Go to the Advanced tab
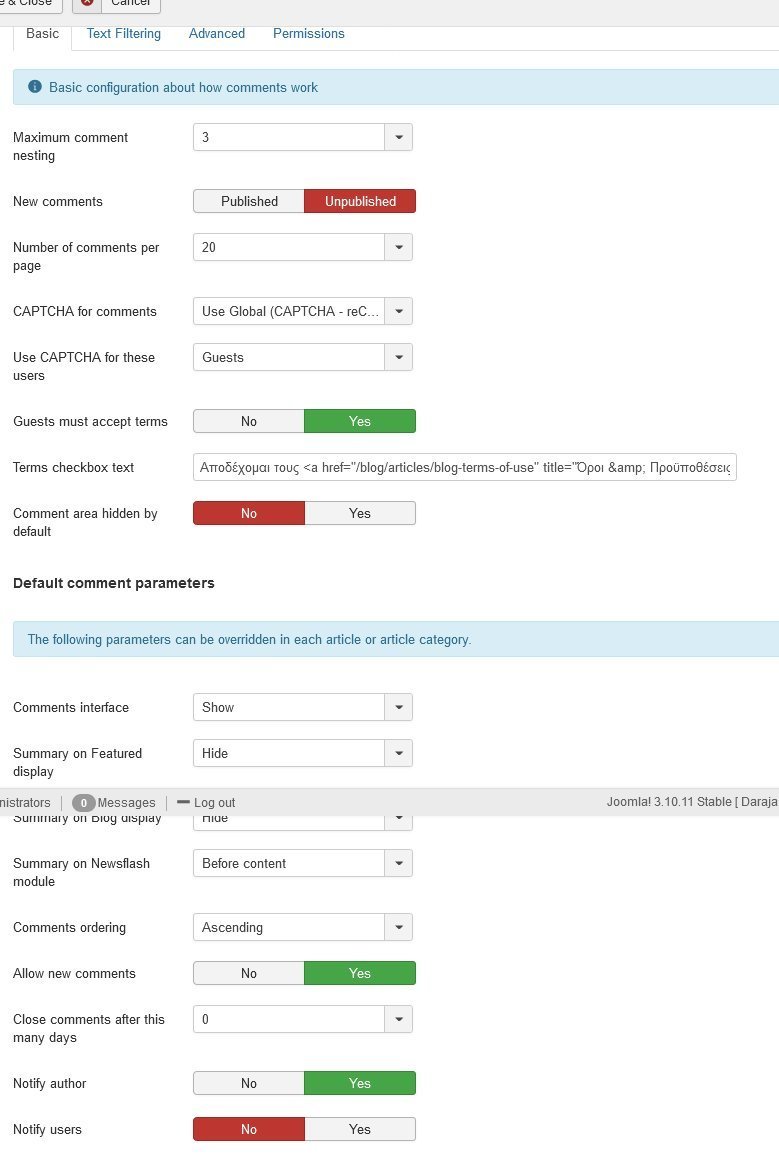779x1165 pixels. (x=217, y=33)
